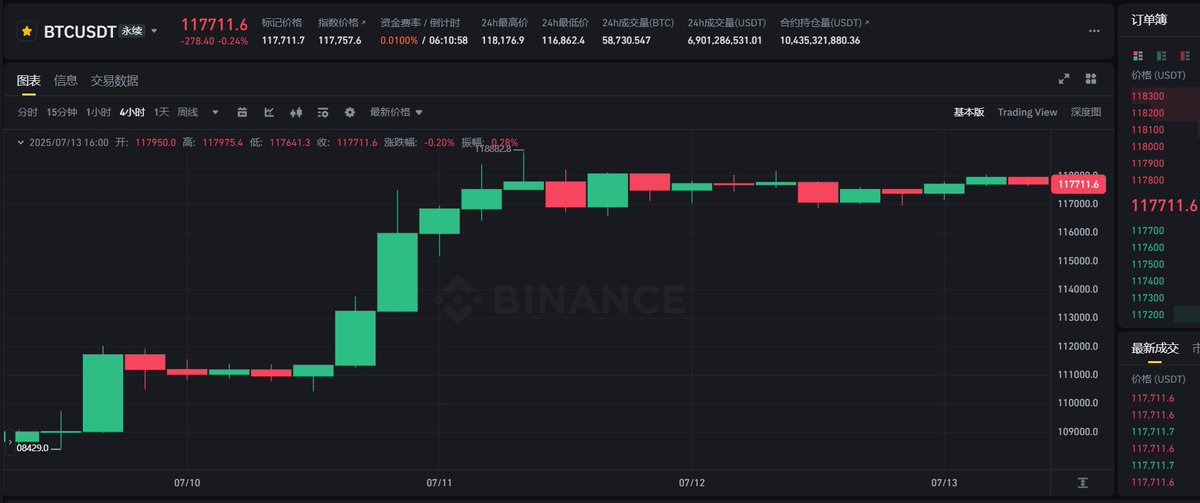Open the chart layout widgets icon
Viewport: 1200px width, 503px height.
point(1091,79)
